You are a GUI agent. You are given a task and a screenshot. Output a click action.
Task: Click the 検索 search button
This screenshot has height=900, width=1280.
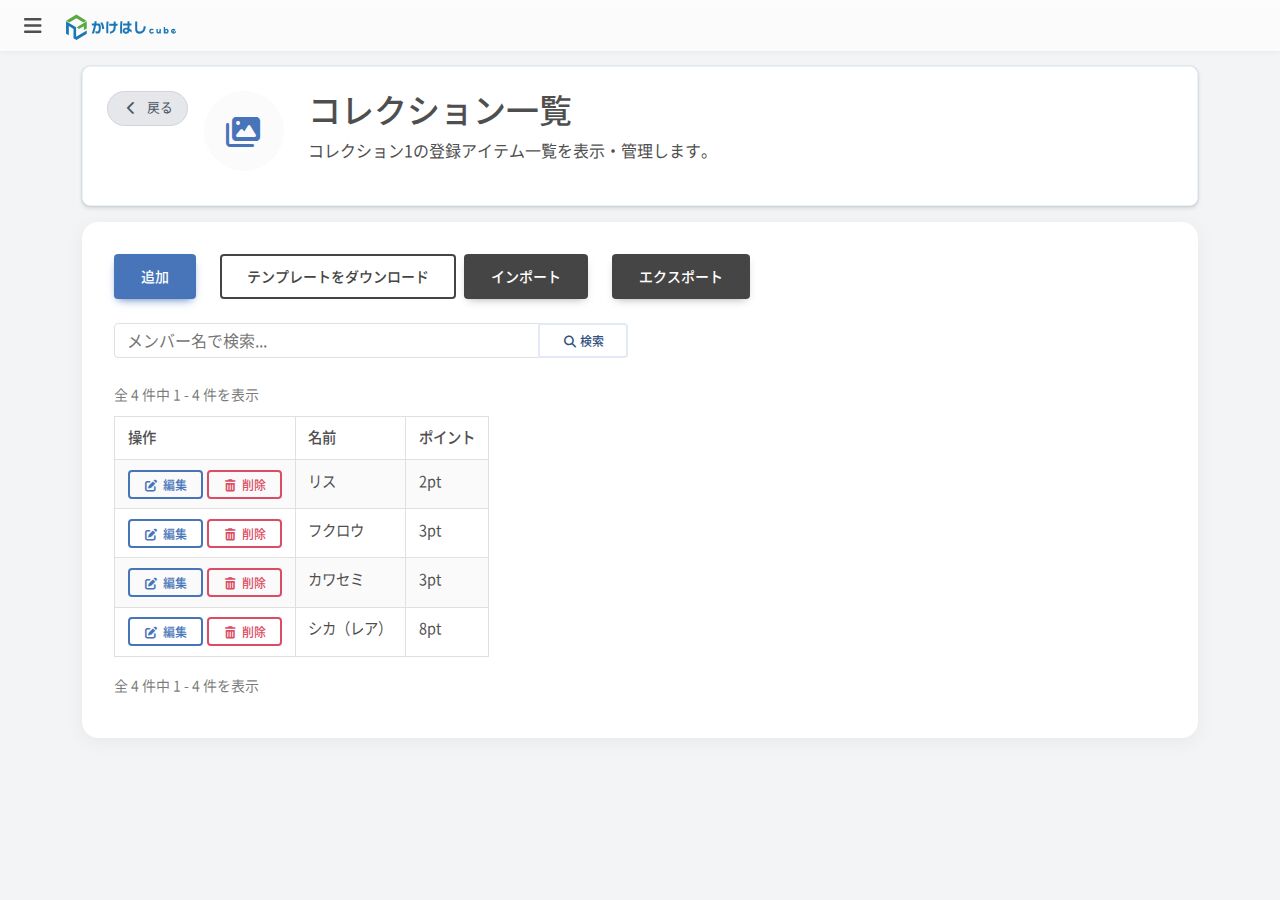click(583, 341)
